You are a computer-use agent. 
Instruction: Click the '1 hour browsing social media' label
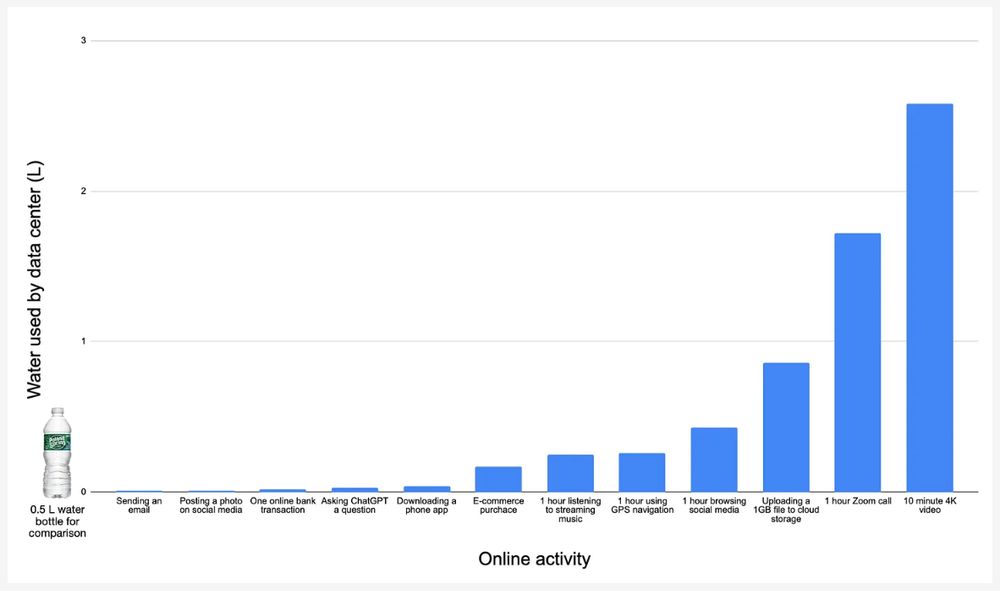[x=714, y=506]
